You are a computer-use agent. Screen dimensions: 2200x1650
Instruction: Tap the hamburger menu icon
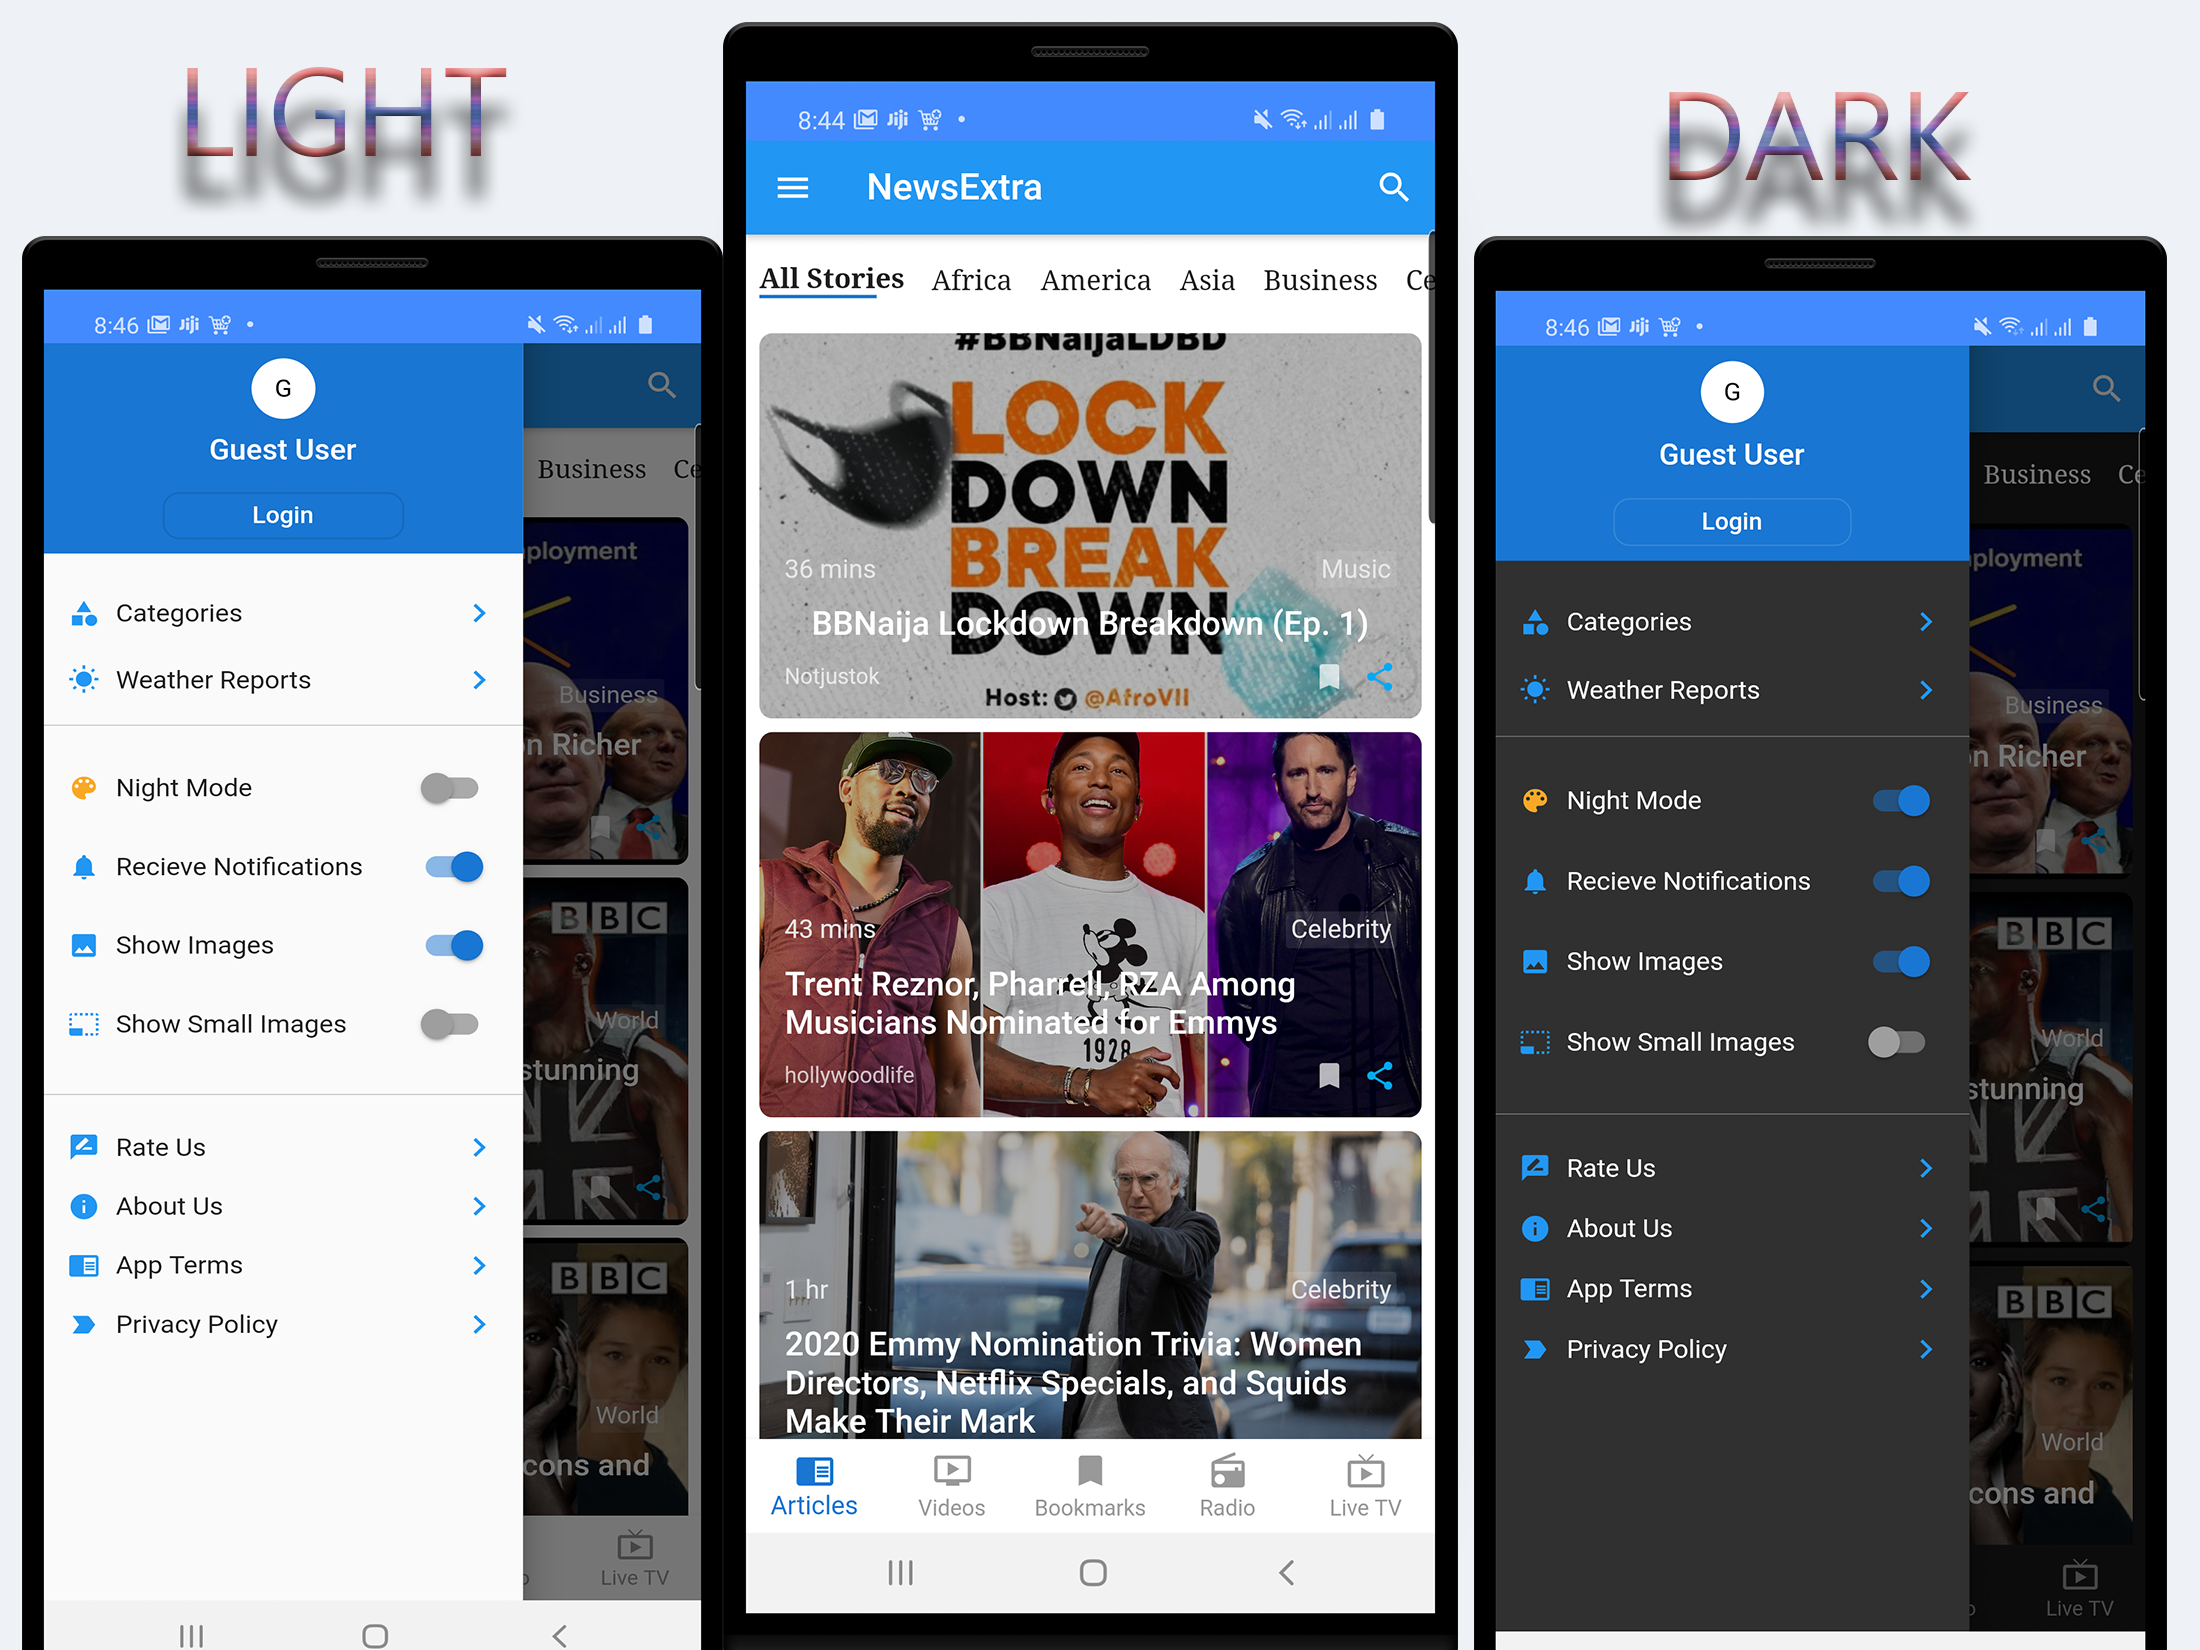[795, 187]
